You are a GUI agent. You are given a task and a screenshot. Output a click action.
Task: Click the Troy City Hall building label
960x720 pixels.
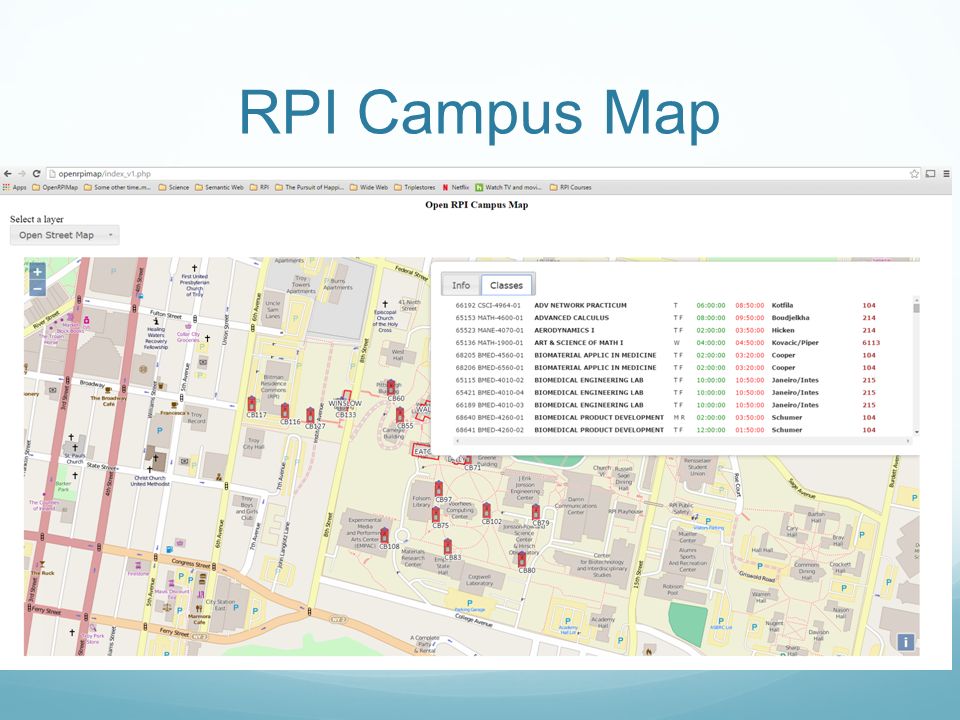click(x=253, y=443)
